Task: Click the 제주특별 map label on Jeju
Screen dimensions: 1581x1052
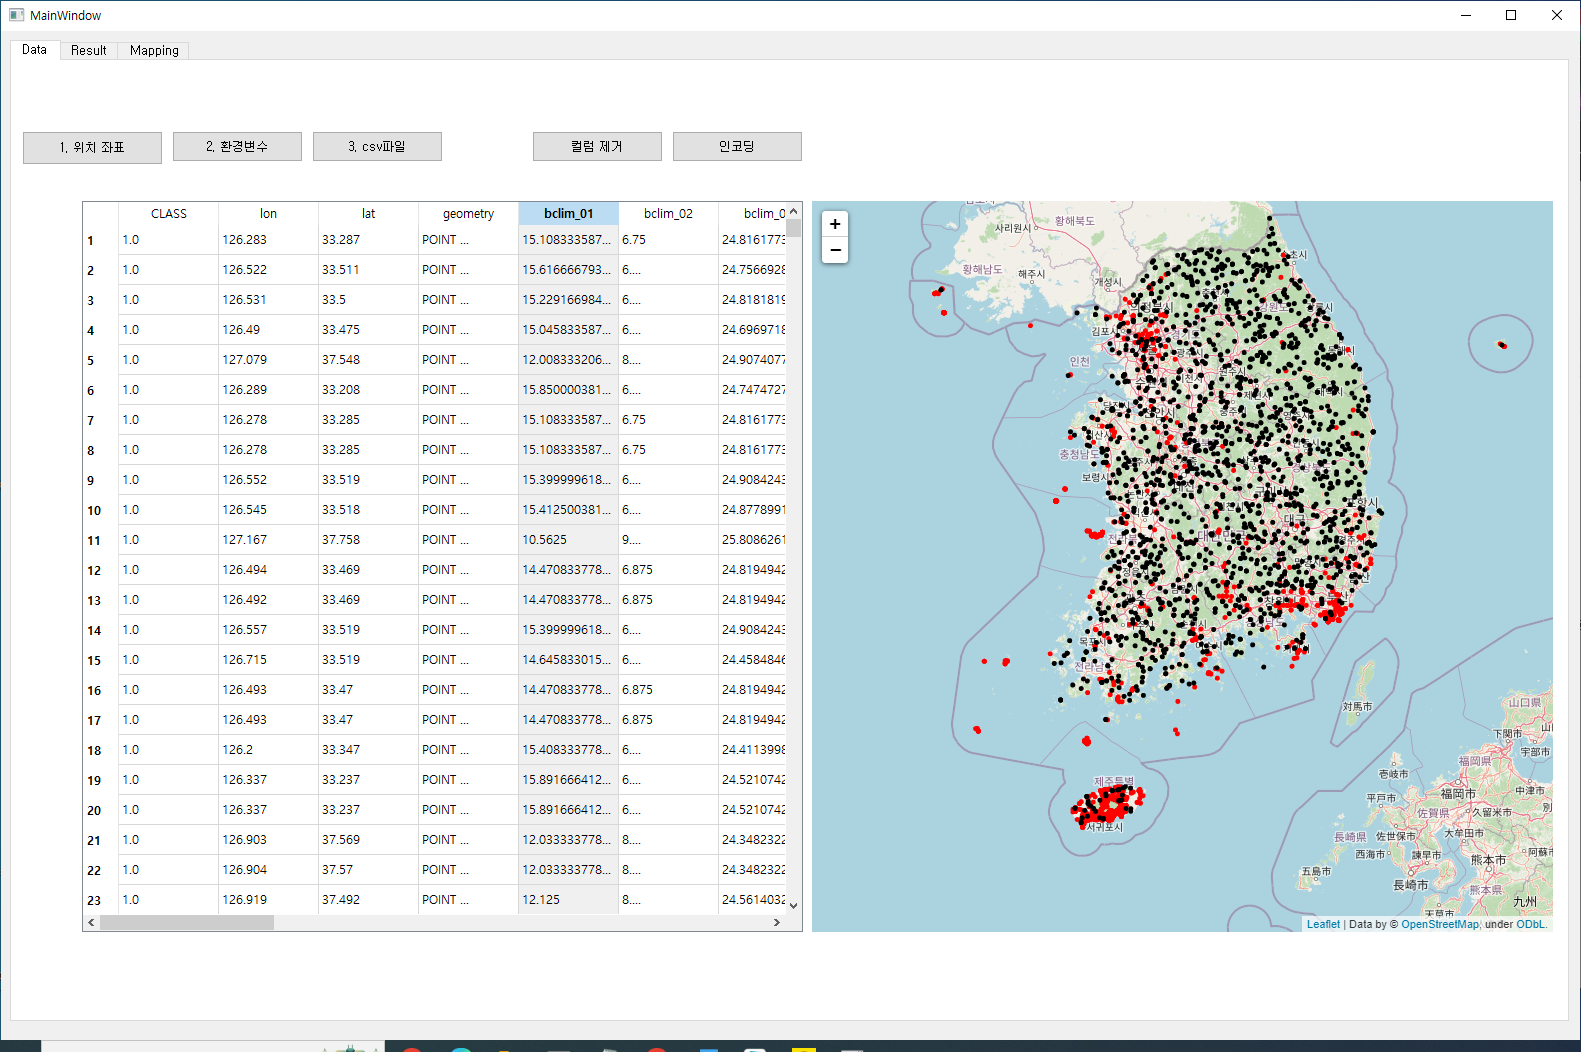Action: tap(1114, 781)
